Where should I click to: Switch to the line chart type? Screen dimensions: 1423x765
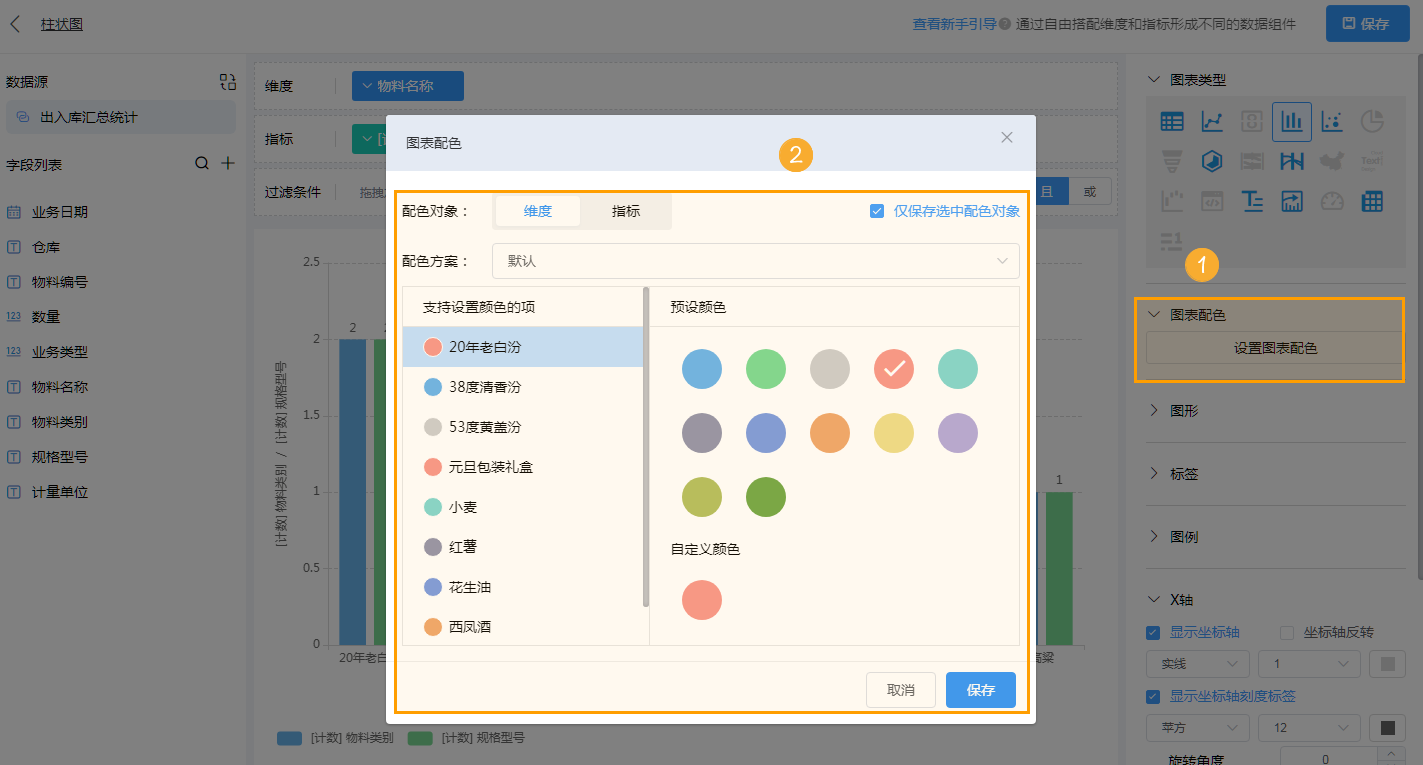[1211, 120]
